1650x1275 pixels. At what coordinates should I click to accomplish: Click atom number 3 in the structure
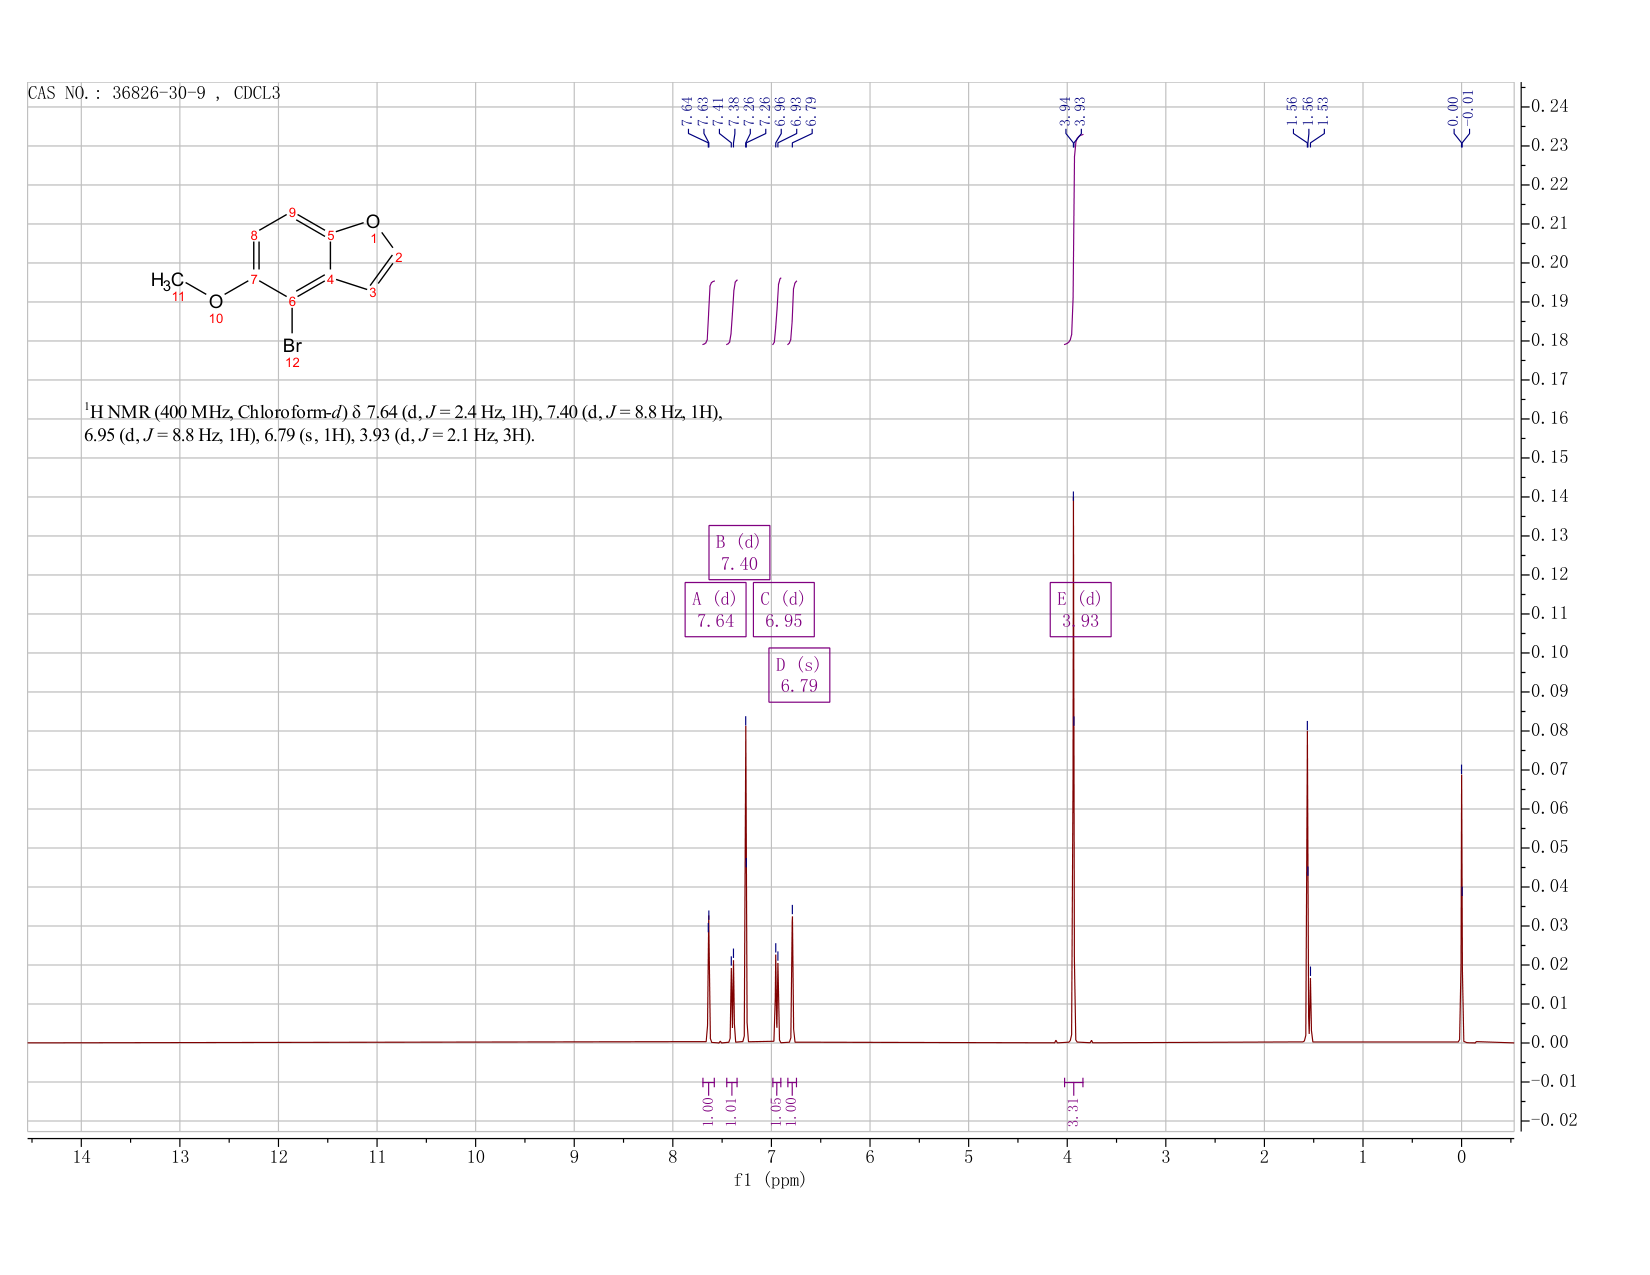tap(373, 292)
